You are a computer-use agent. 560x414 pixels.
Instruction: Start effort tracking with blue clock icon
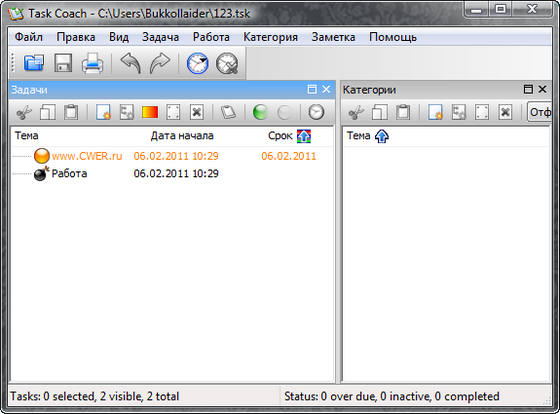pos(198,63)
